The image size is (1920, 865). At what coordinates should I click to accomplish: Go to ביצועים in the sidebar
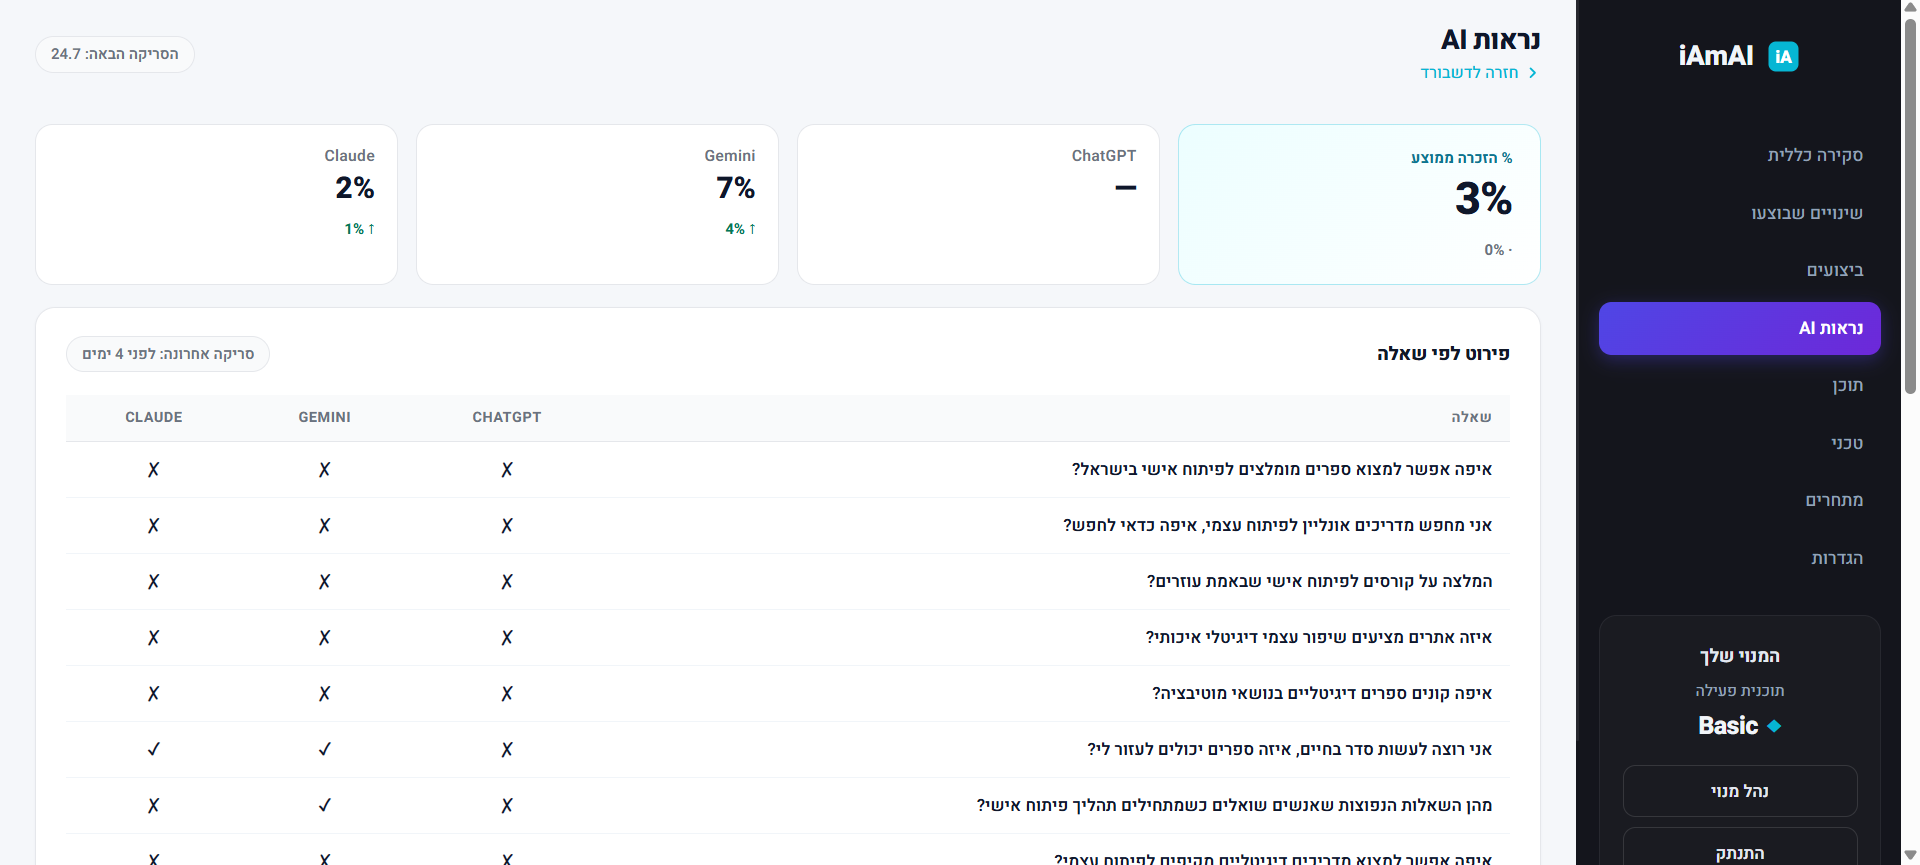[1834, 270]
